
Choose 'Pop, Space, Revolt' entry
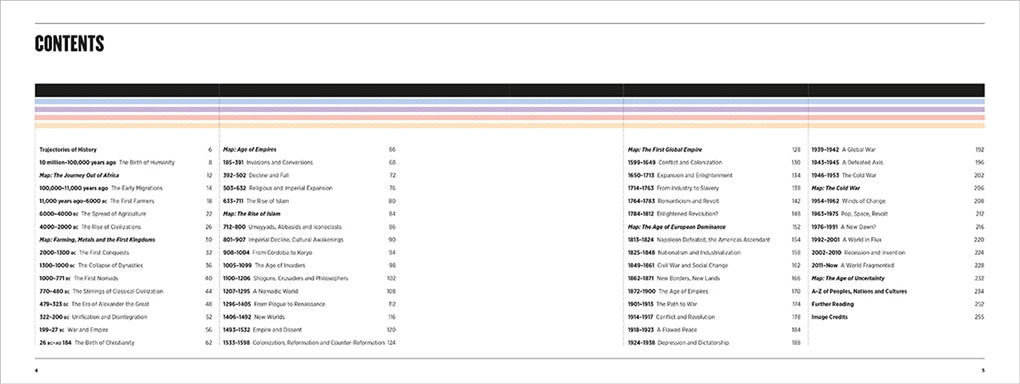tap(865, 214)
